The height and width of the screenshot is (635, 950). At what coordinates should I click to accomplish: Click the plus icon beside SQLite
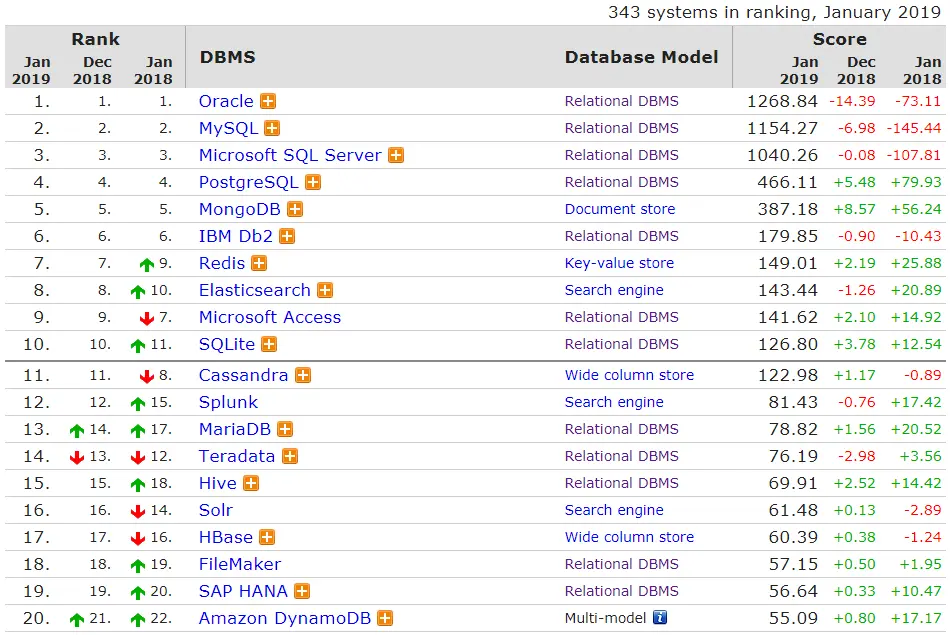coord(268,345)
